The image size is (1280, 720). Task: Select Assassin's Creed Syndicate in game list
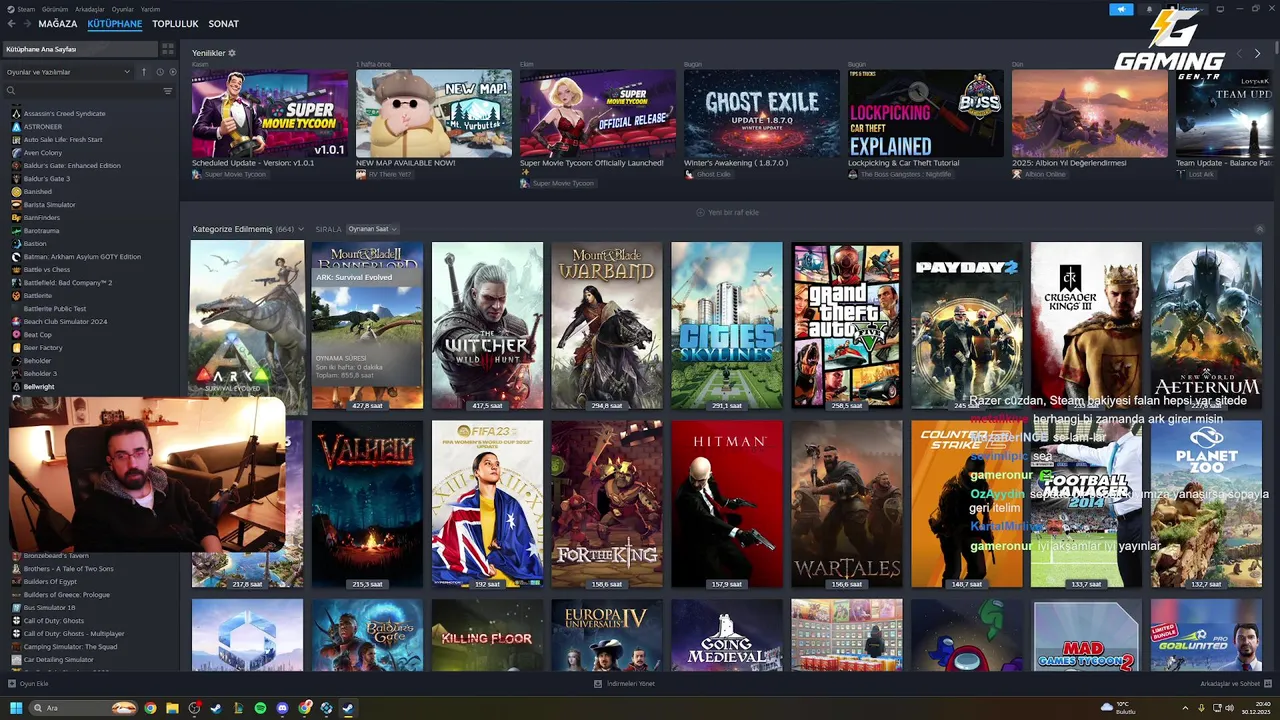point(64,113)
